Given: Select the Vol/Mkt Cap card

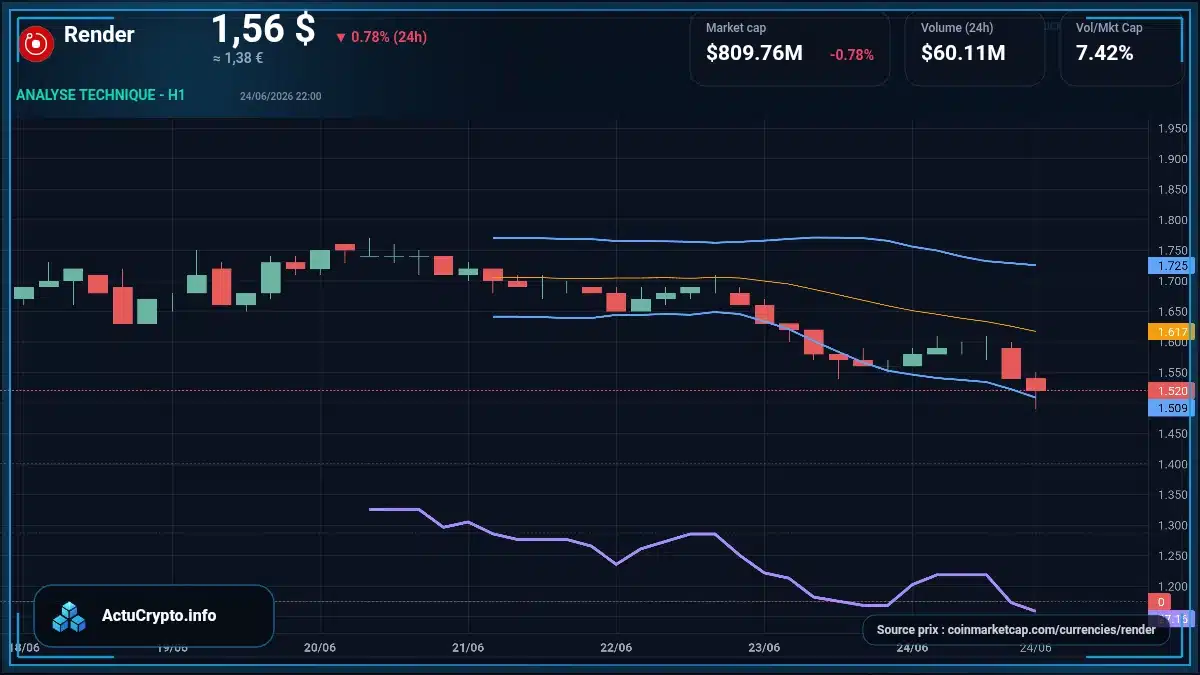Looking at the screenshot, I should 1121,47.
